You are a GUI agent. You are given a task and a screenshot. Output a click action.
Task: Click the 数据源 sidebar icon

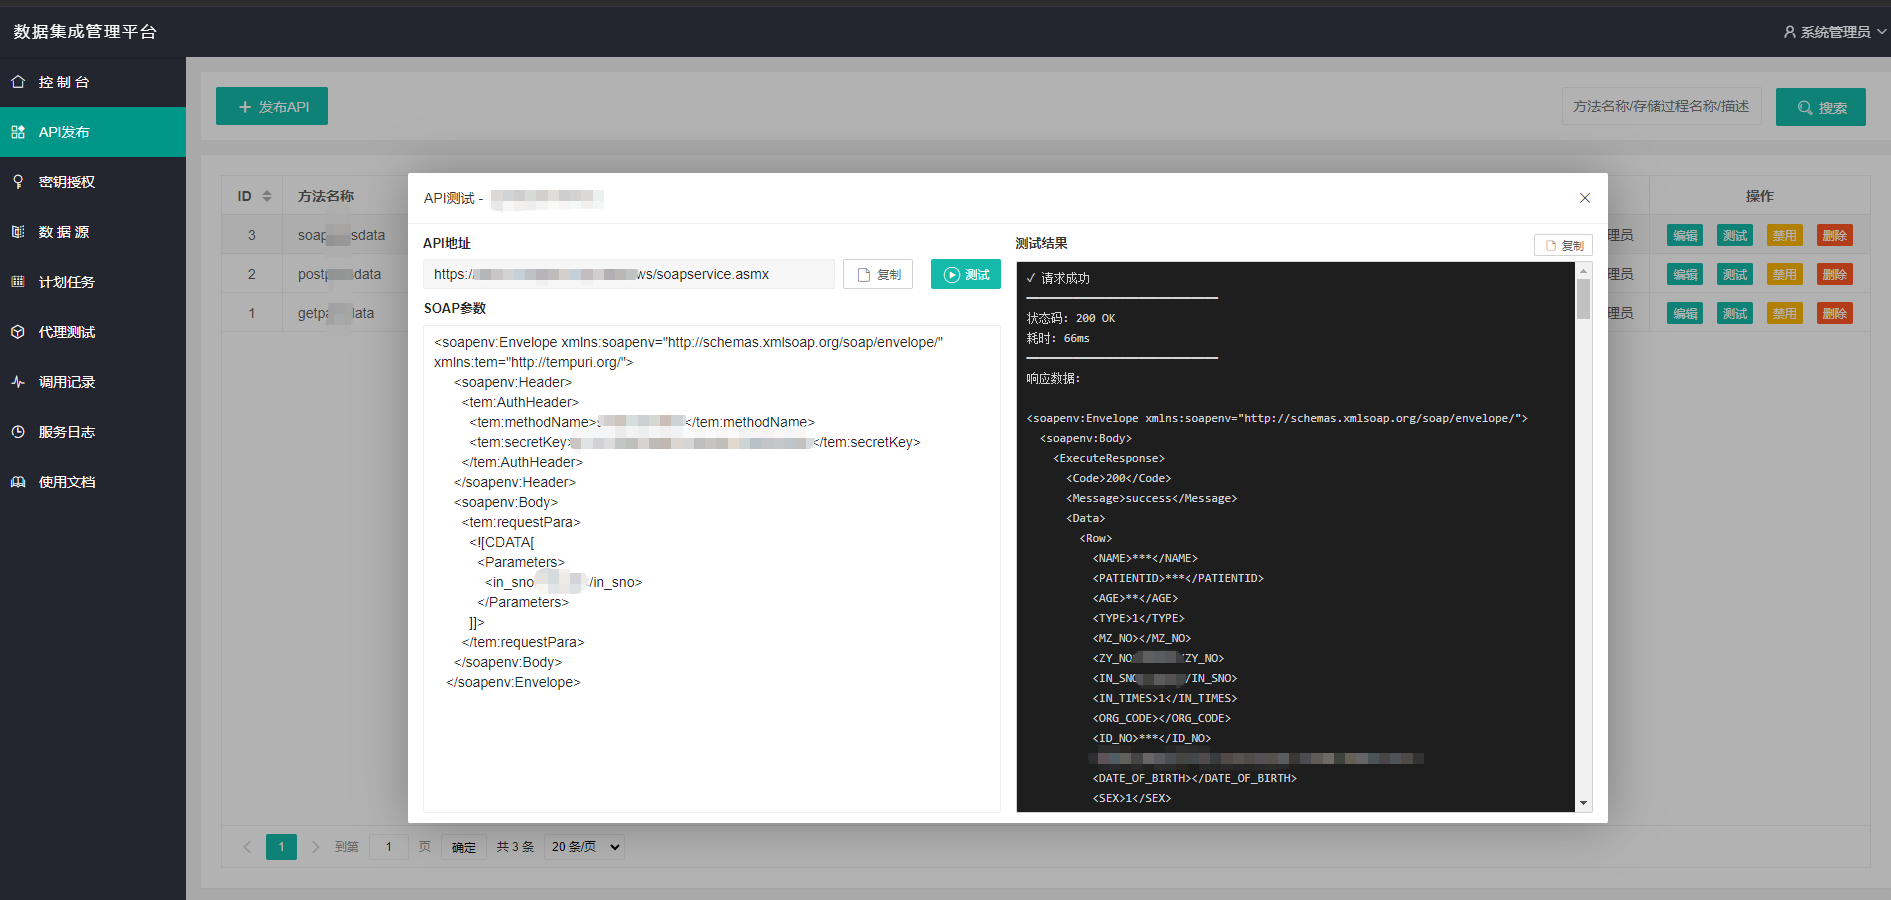(18, 232)
